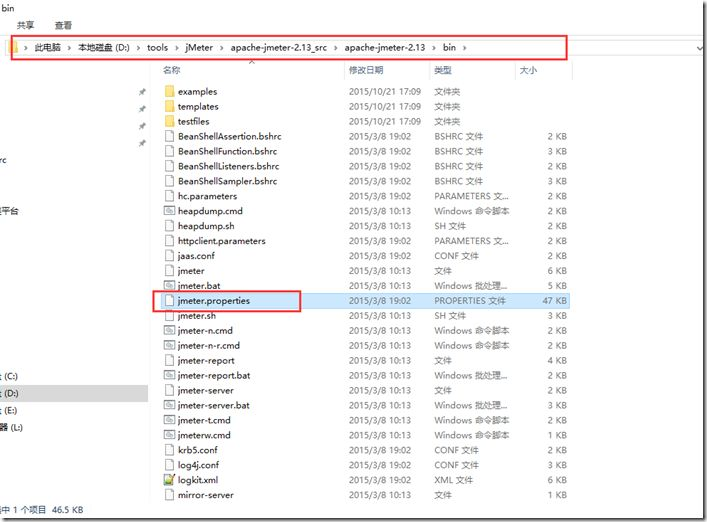Image resolution: width=707 pixels, height=522 pixels.
Task: Select the jmeter.sh file name
Action: 197,316
